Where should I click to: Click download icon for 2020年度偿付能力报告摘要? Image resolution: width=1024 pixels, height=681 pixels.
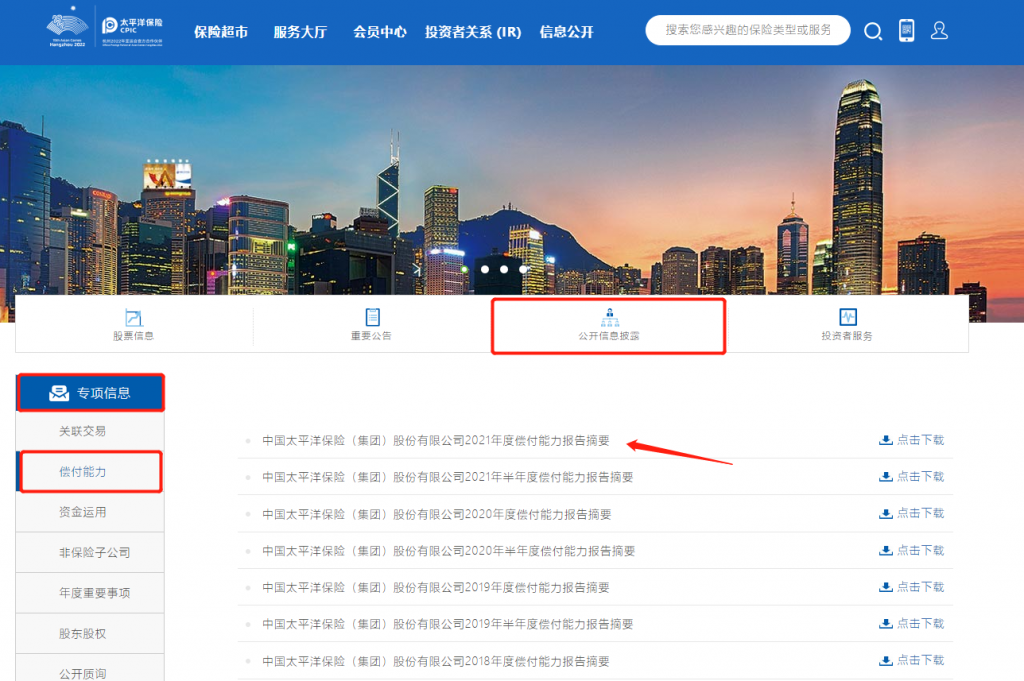(886, 514)
